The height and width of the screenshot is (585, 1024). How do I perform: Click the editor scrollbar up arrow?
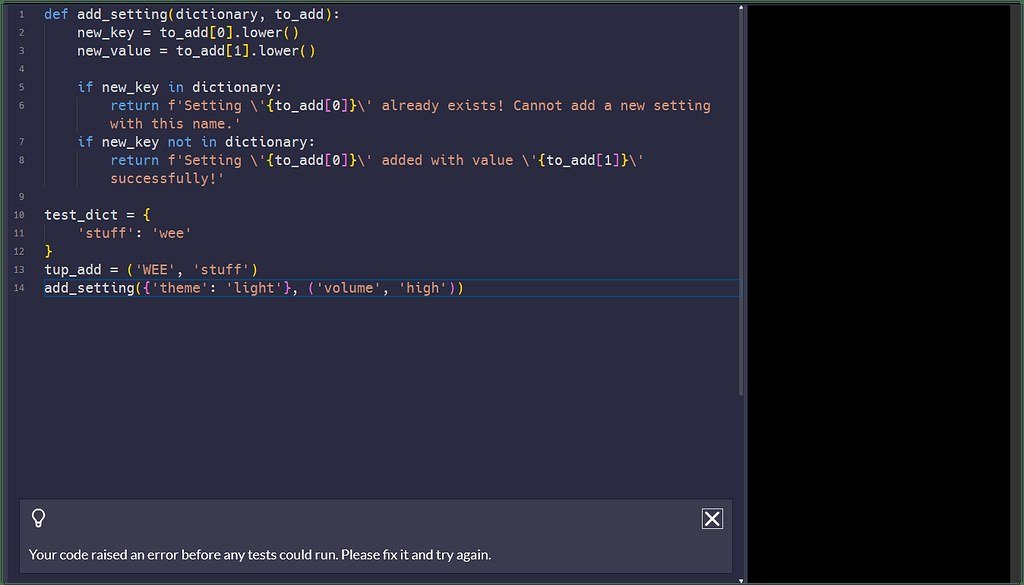741,8
